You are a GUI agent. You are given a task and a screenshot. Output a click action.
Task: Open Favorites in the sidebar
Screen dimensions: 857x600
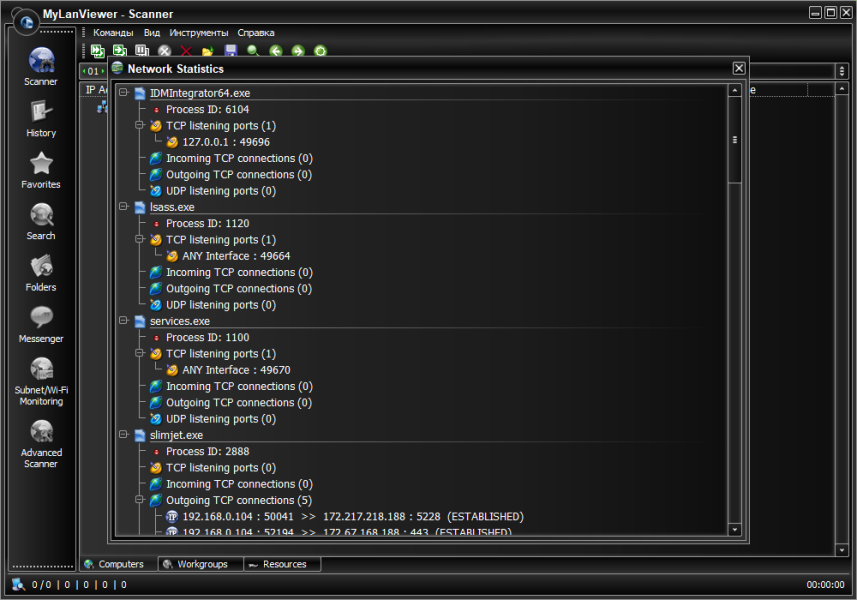41,170
